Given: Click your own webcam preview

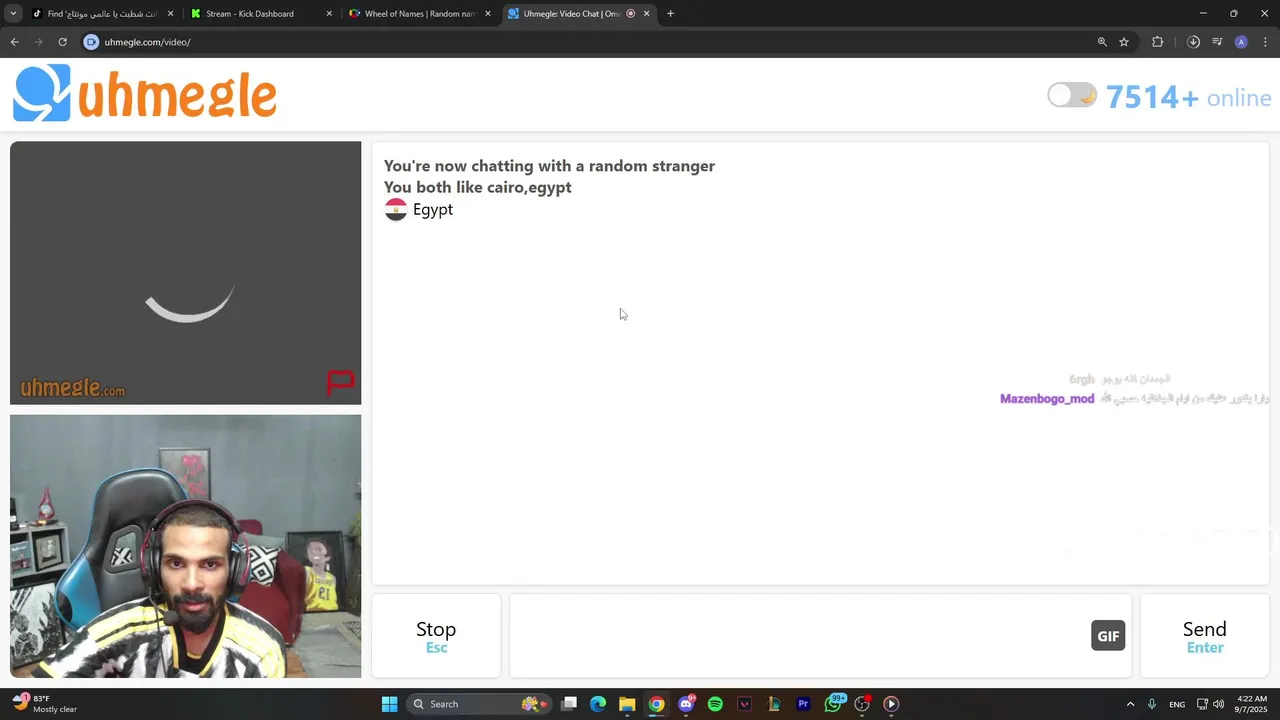Looking at the screenshot, I should [x=185, y=546].
